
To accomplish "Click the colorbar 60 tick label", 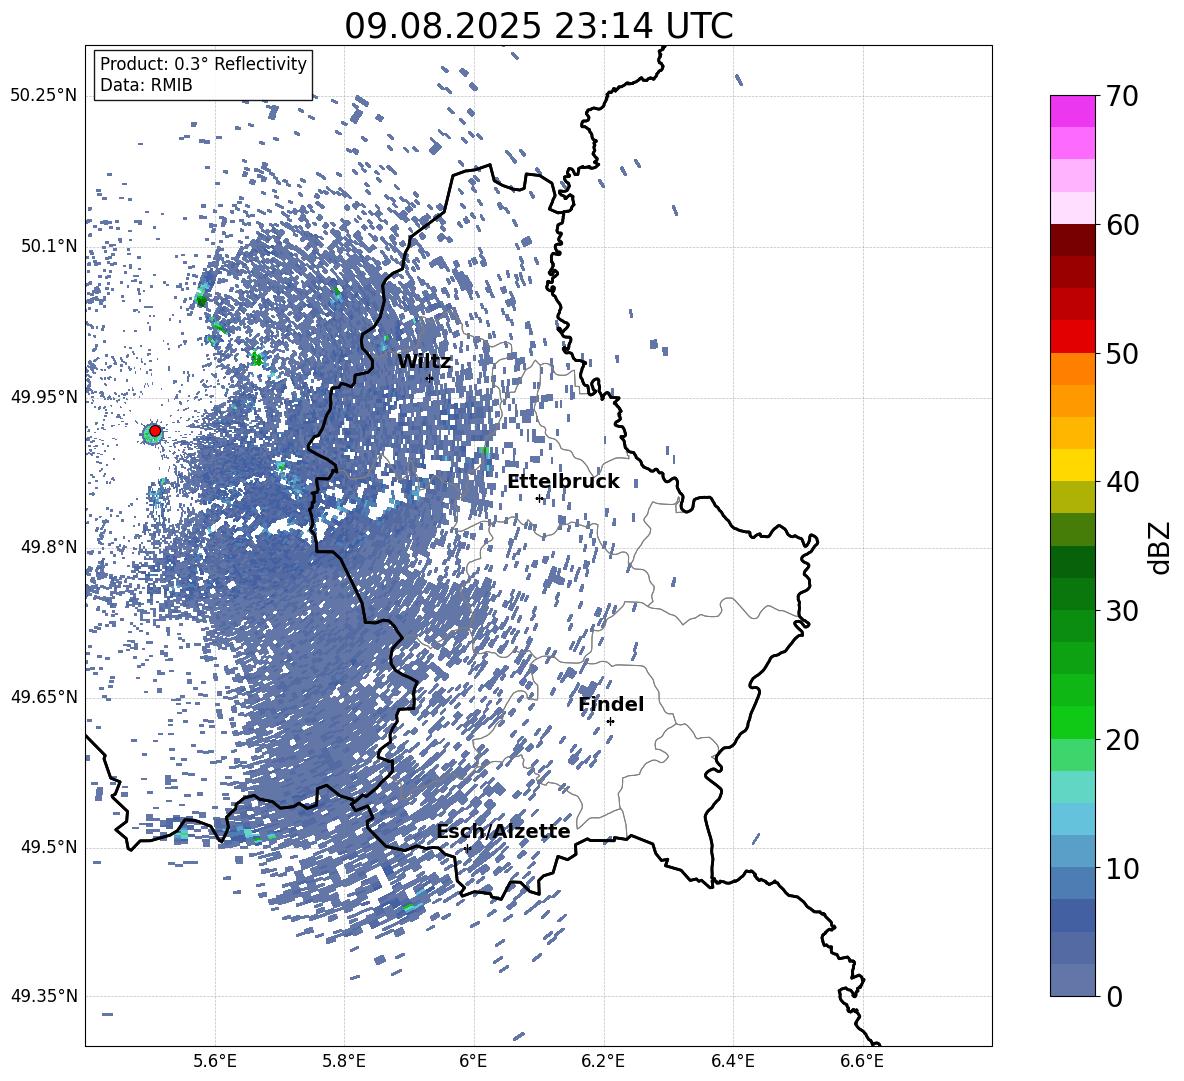I will click(x=1122, y=225).
